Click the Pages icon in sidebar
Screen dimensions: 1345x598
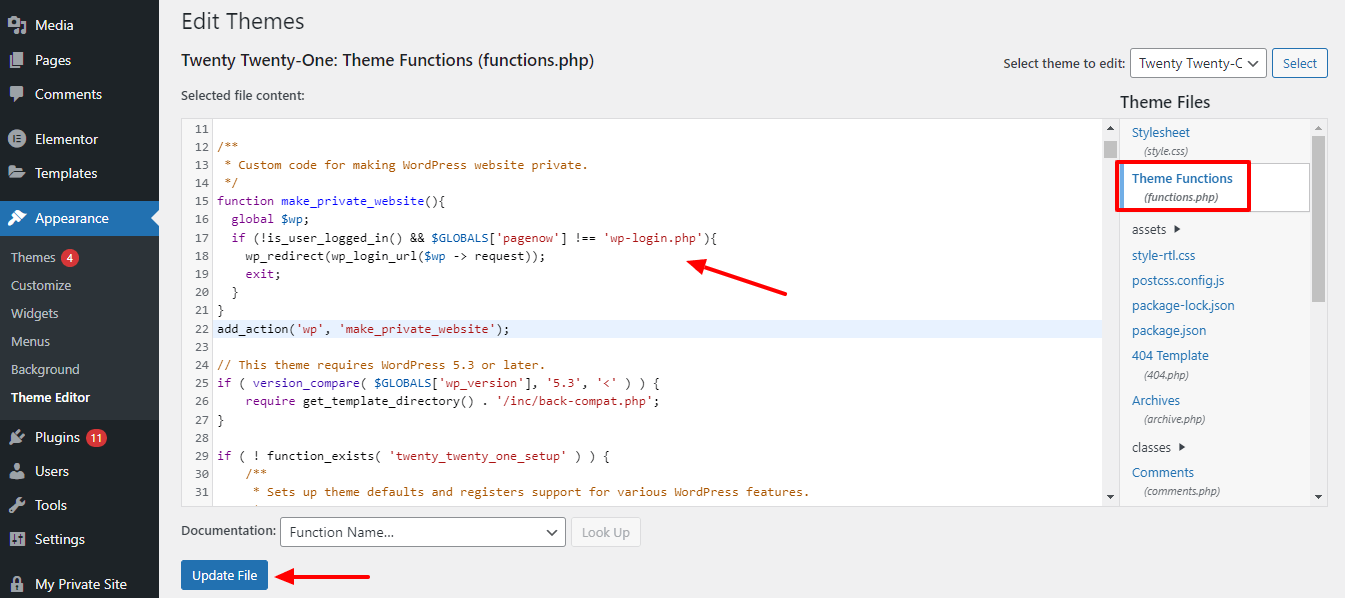click(x=17, y=60)
